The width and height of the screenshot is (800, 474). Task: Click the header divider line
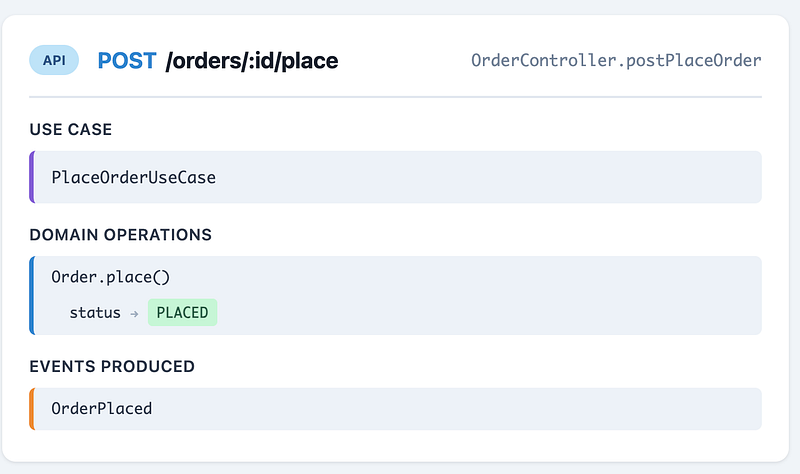[395, 96]
